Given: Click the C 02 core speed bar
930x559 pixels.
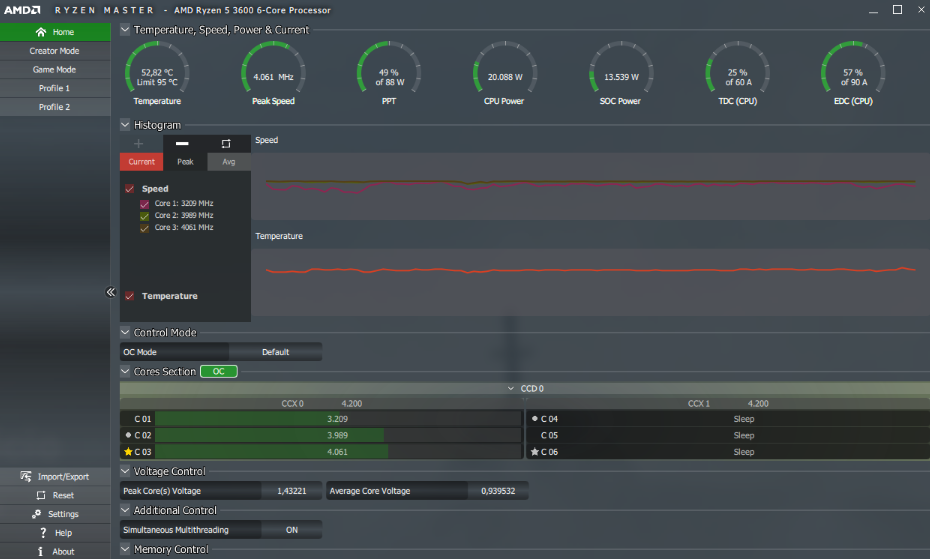Looking at the screenshot, I should pyautogui.click(x=338, y=435).
